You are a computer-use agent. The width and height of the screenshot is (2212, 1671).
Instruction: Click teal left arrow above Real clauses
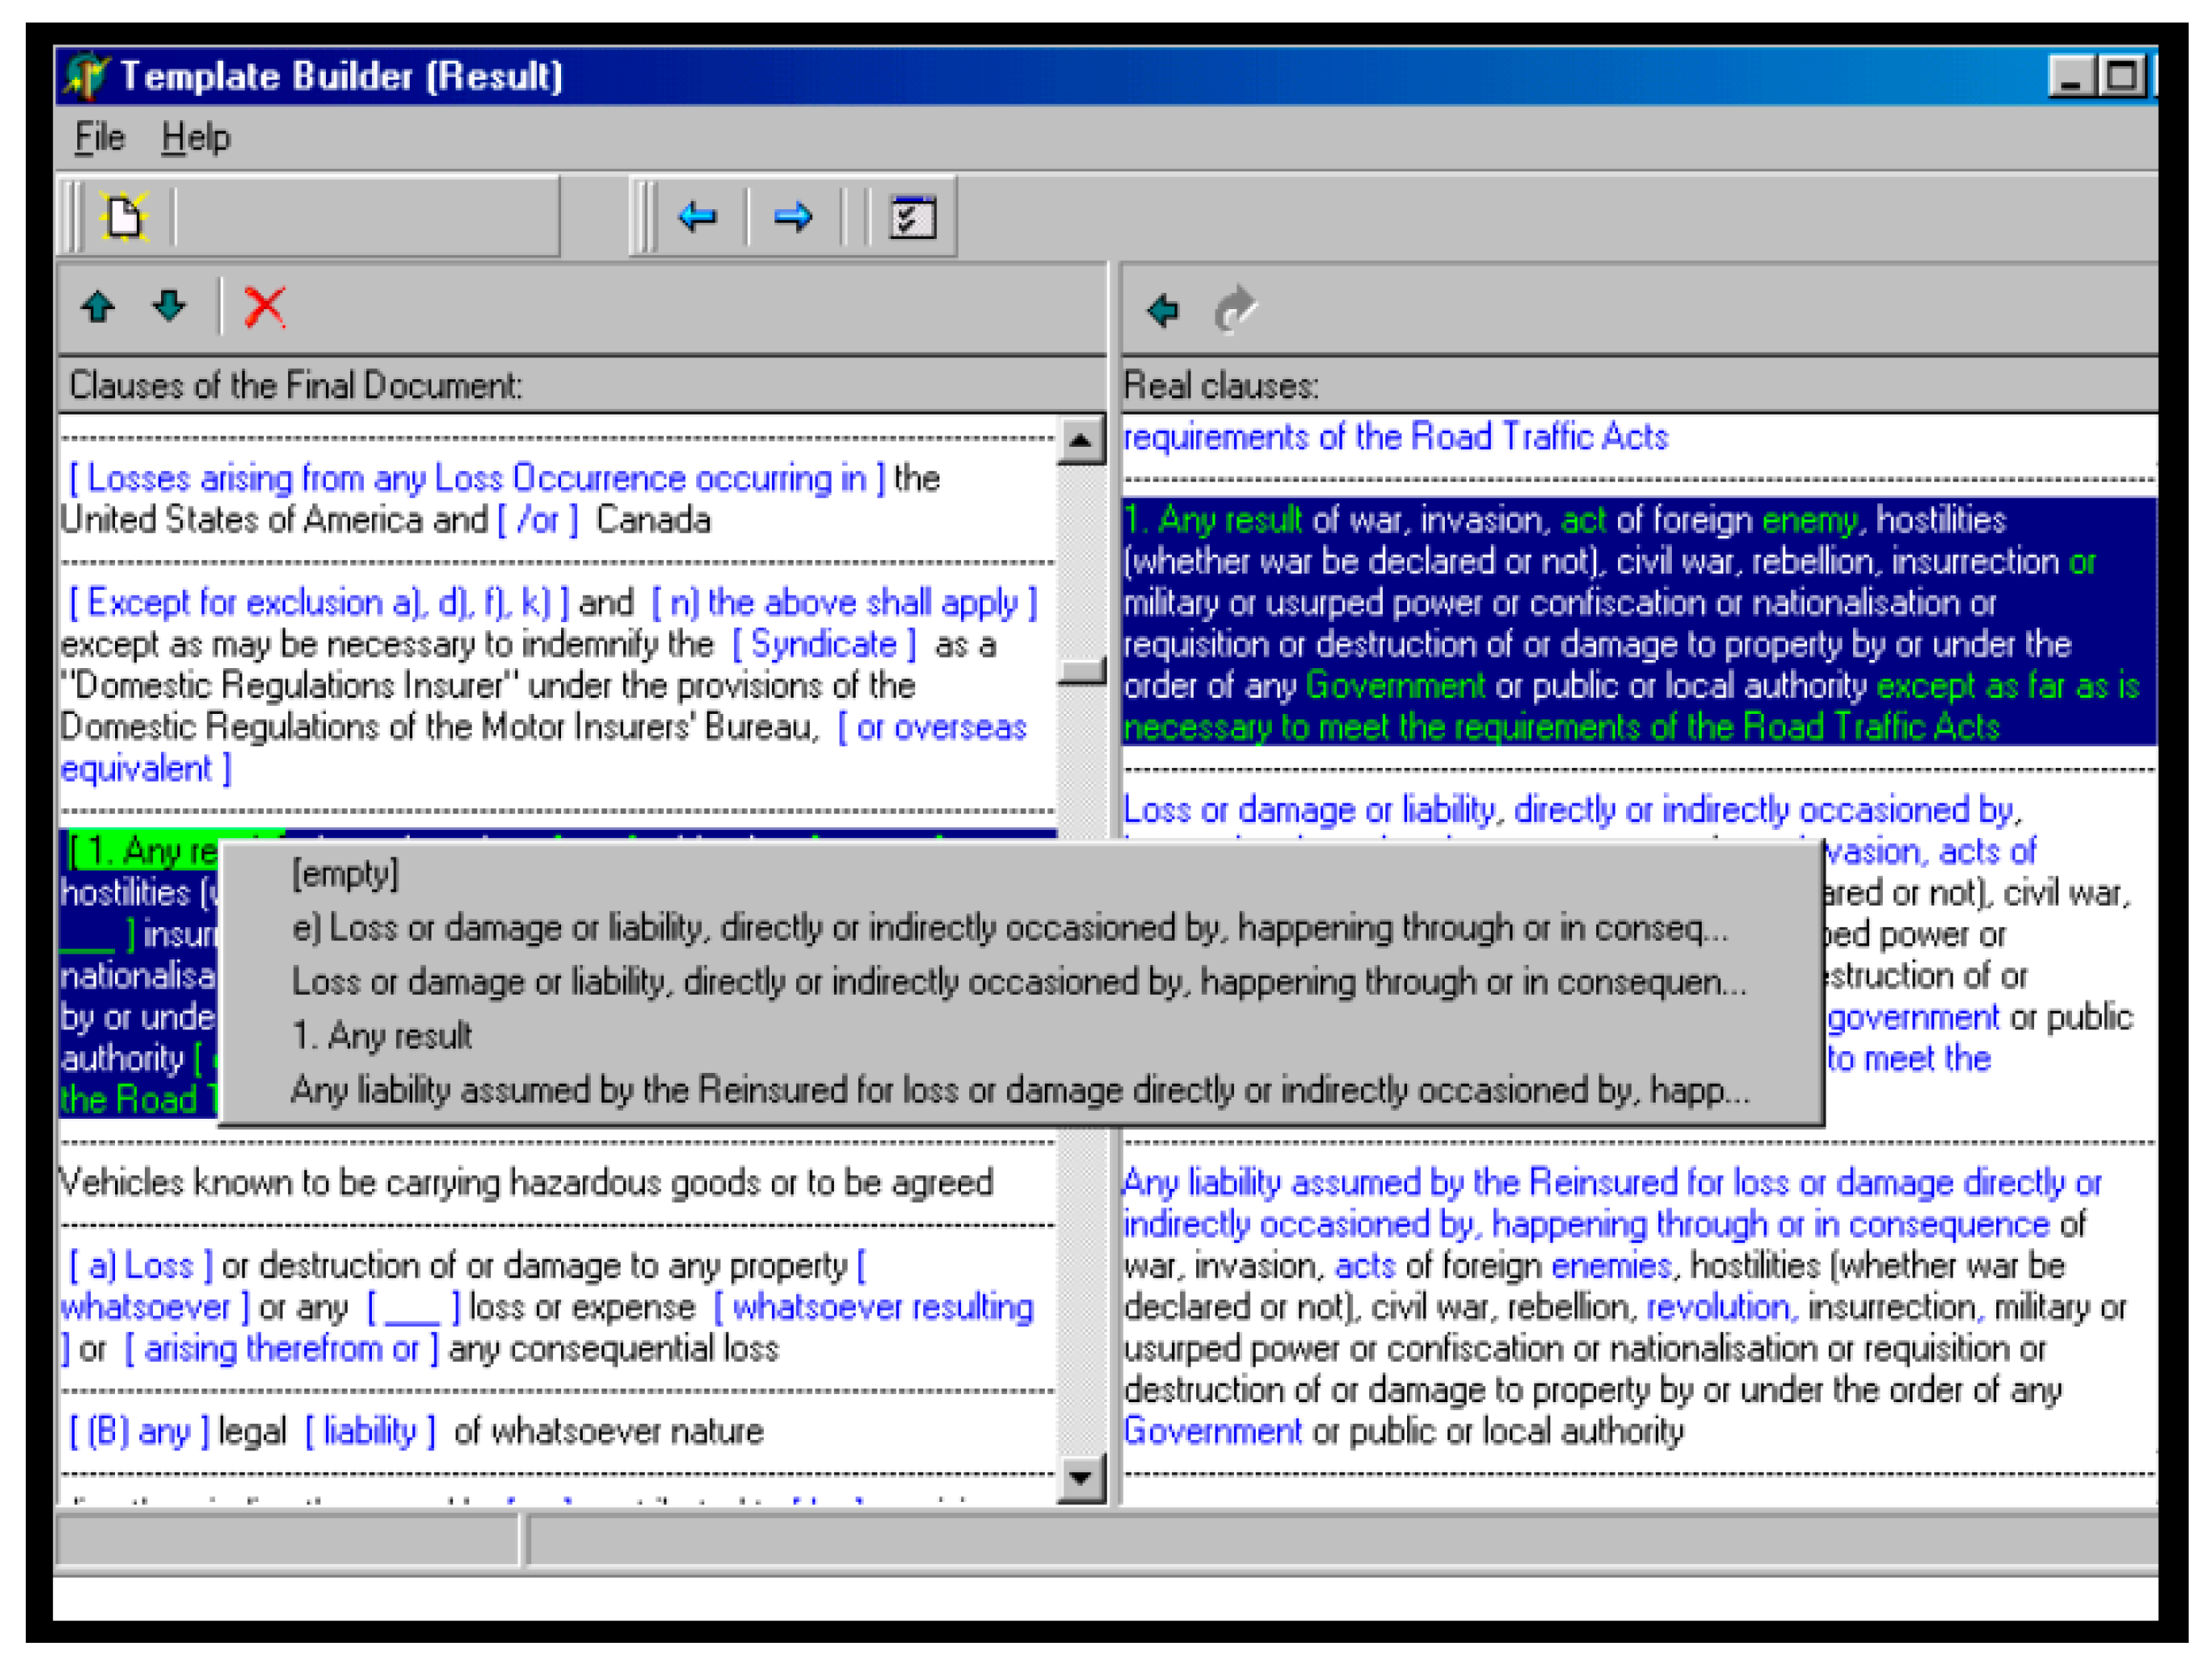pos(1163,310)
